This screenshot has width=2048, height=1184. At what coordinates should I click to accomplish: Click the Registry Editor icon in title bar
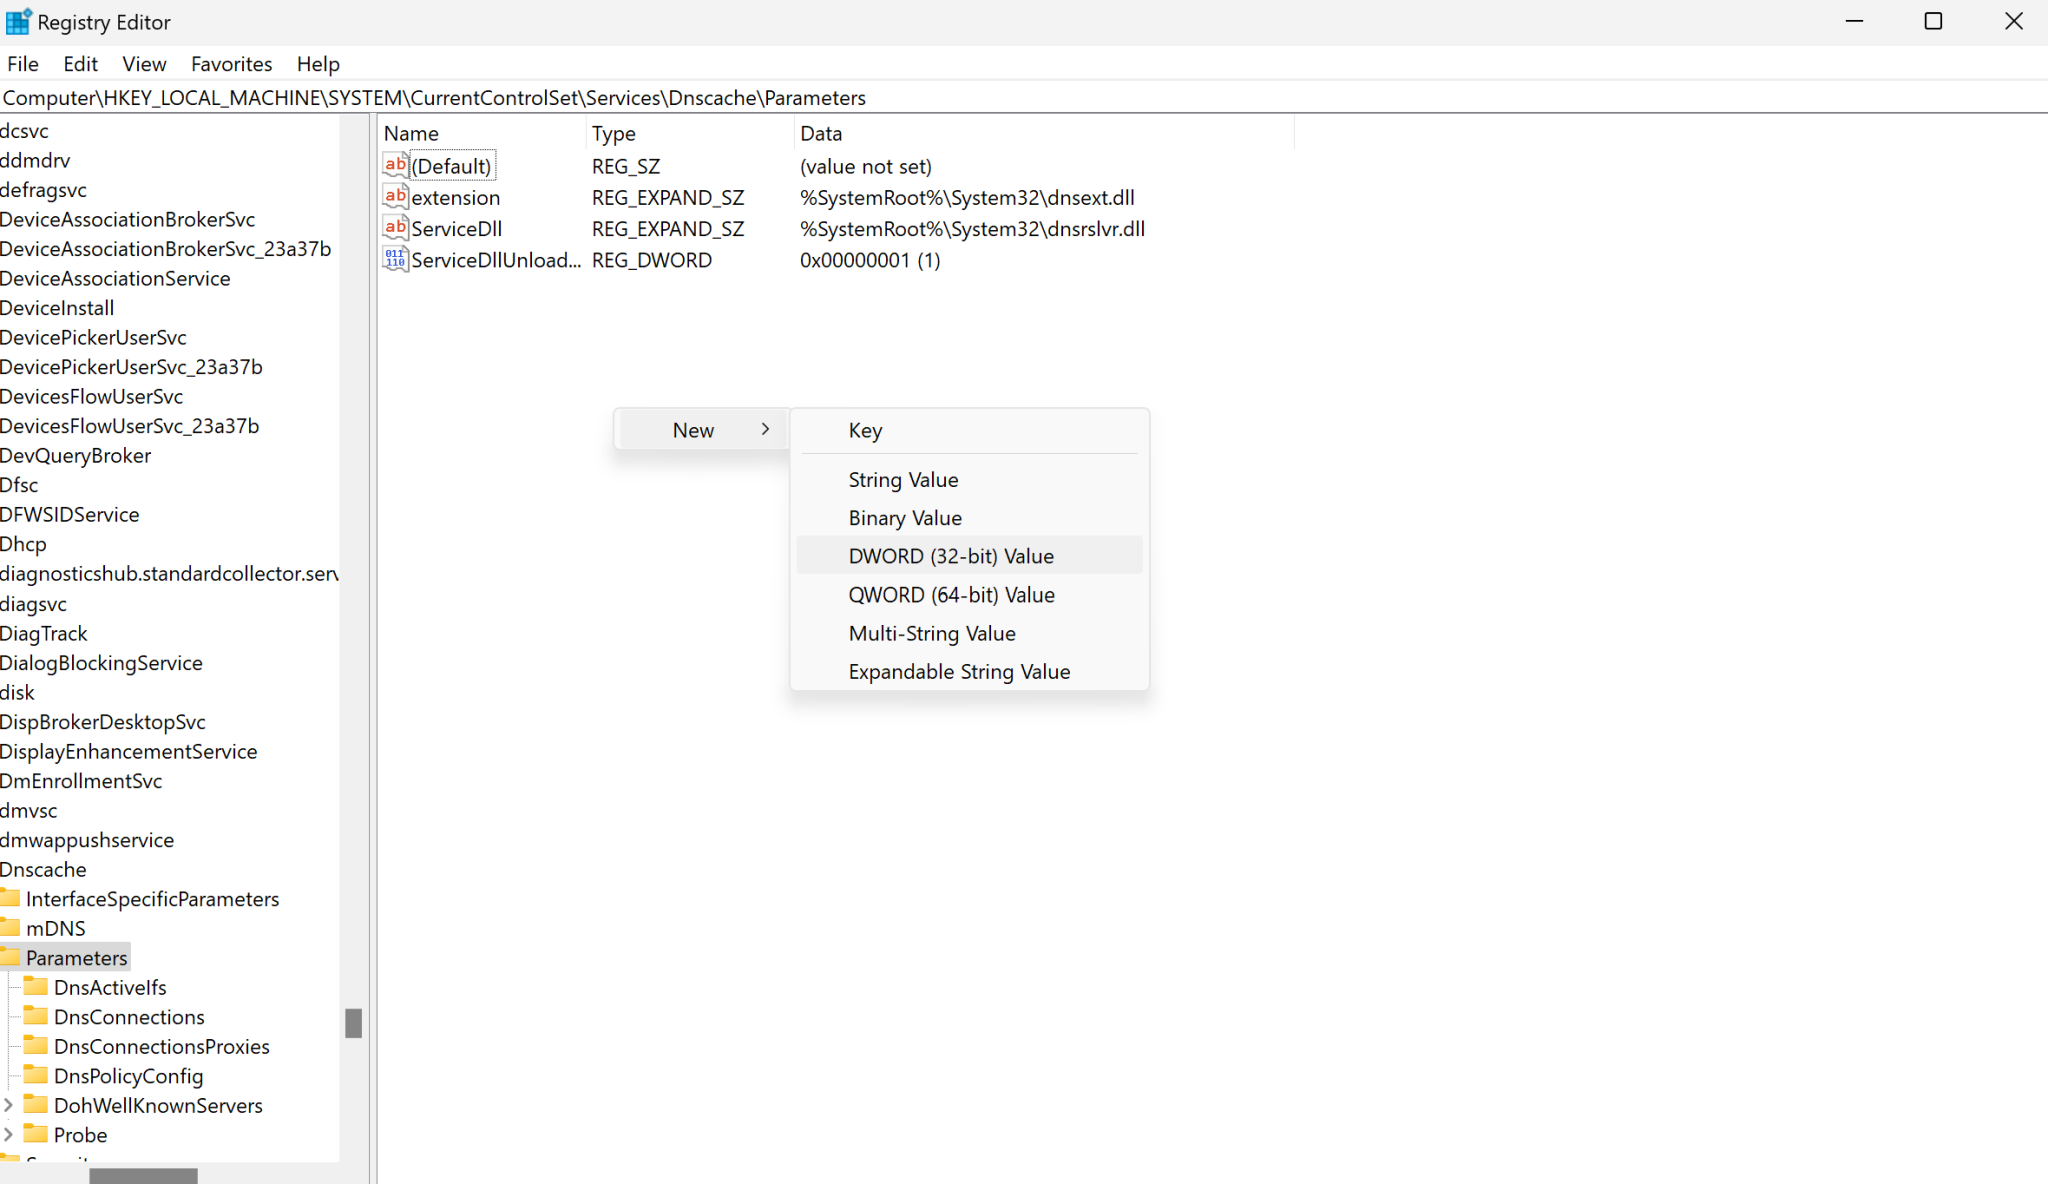pos(16,20)
